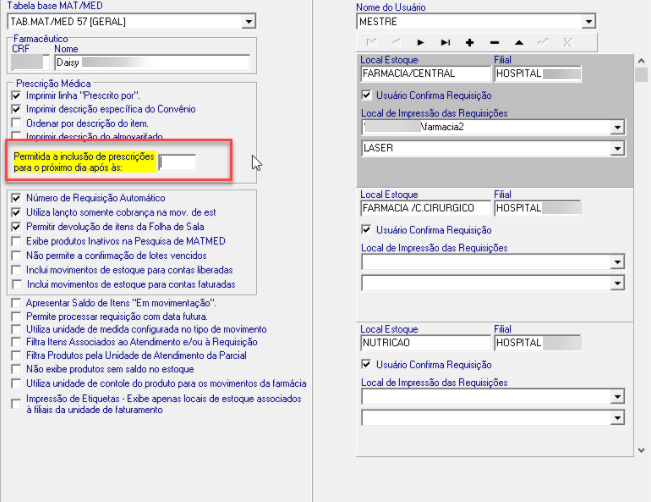Uncheck Número de Requisição Automático

16,198
